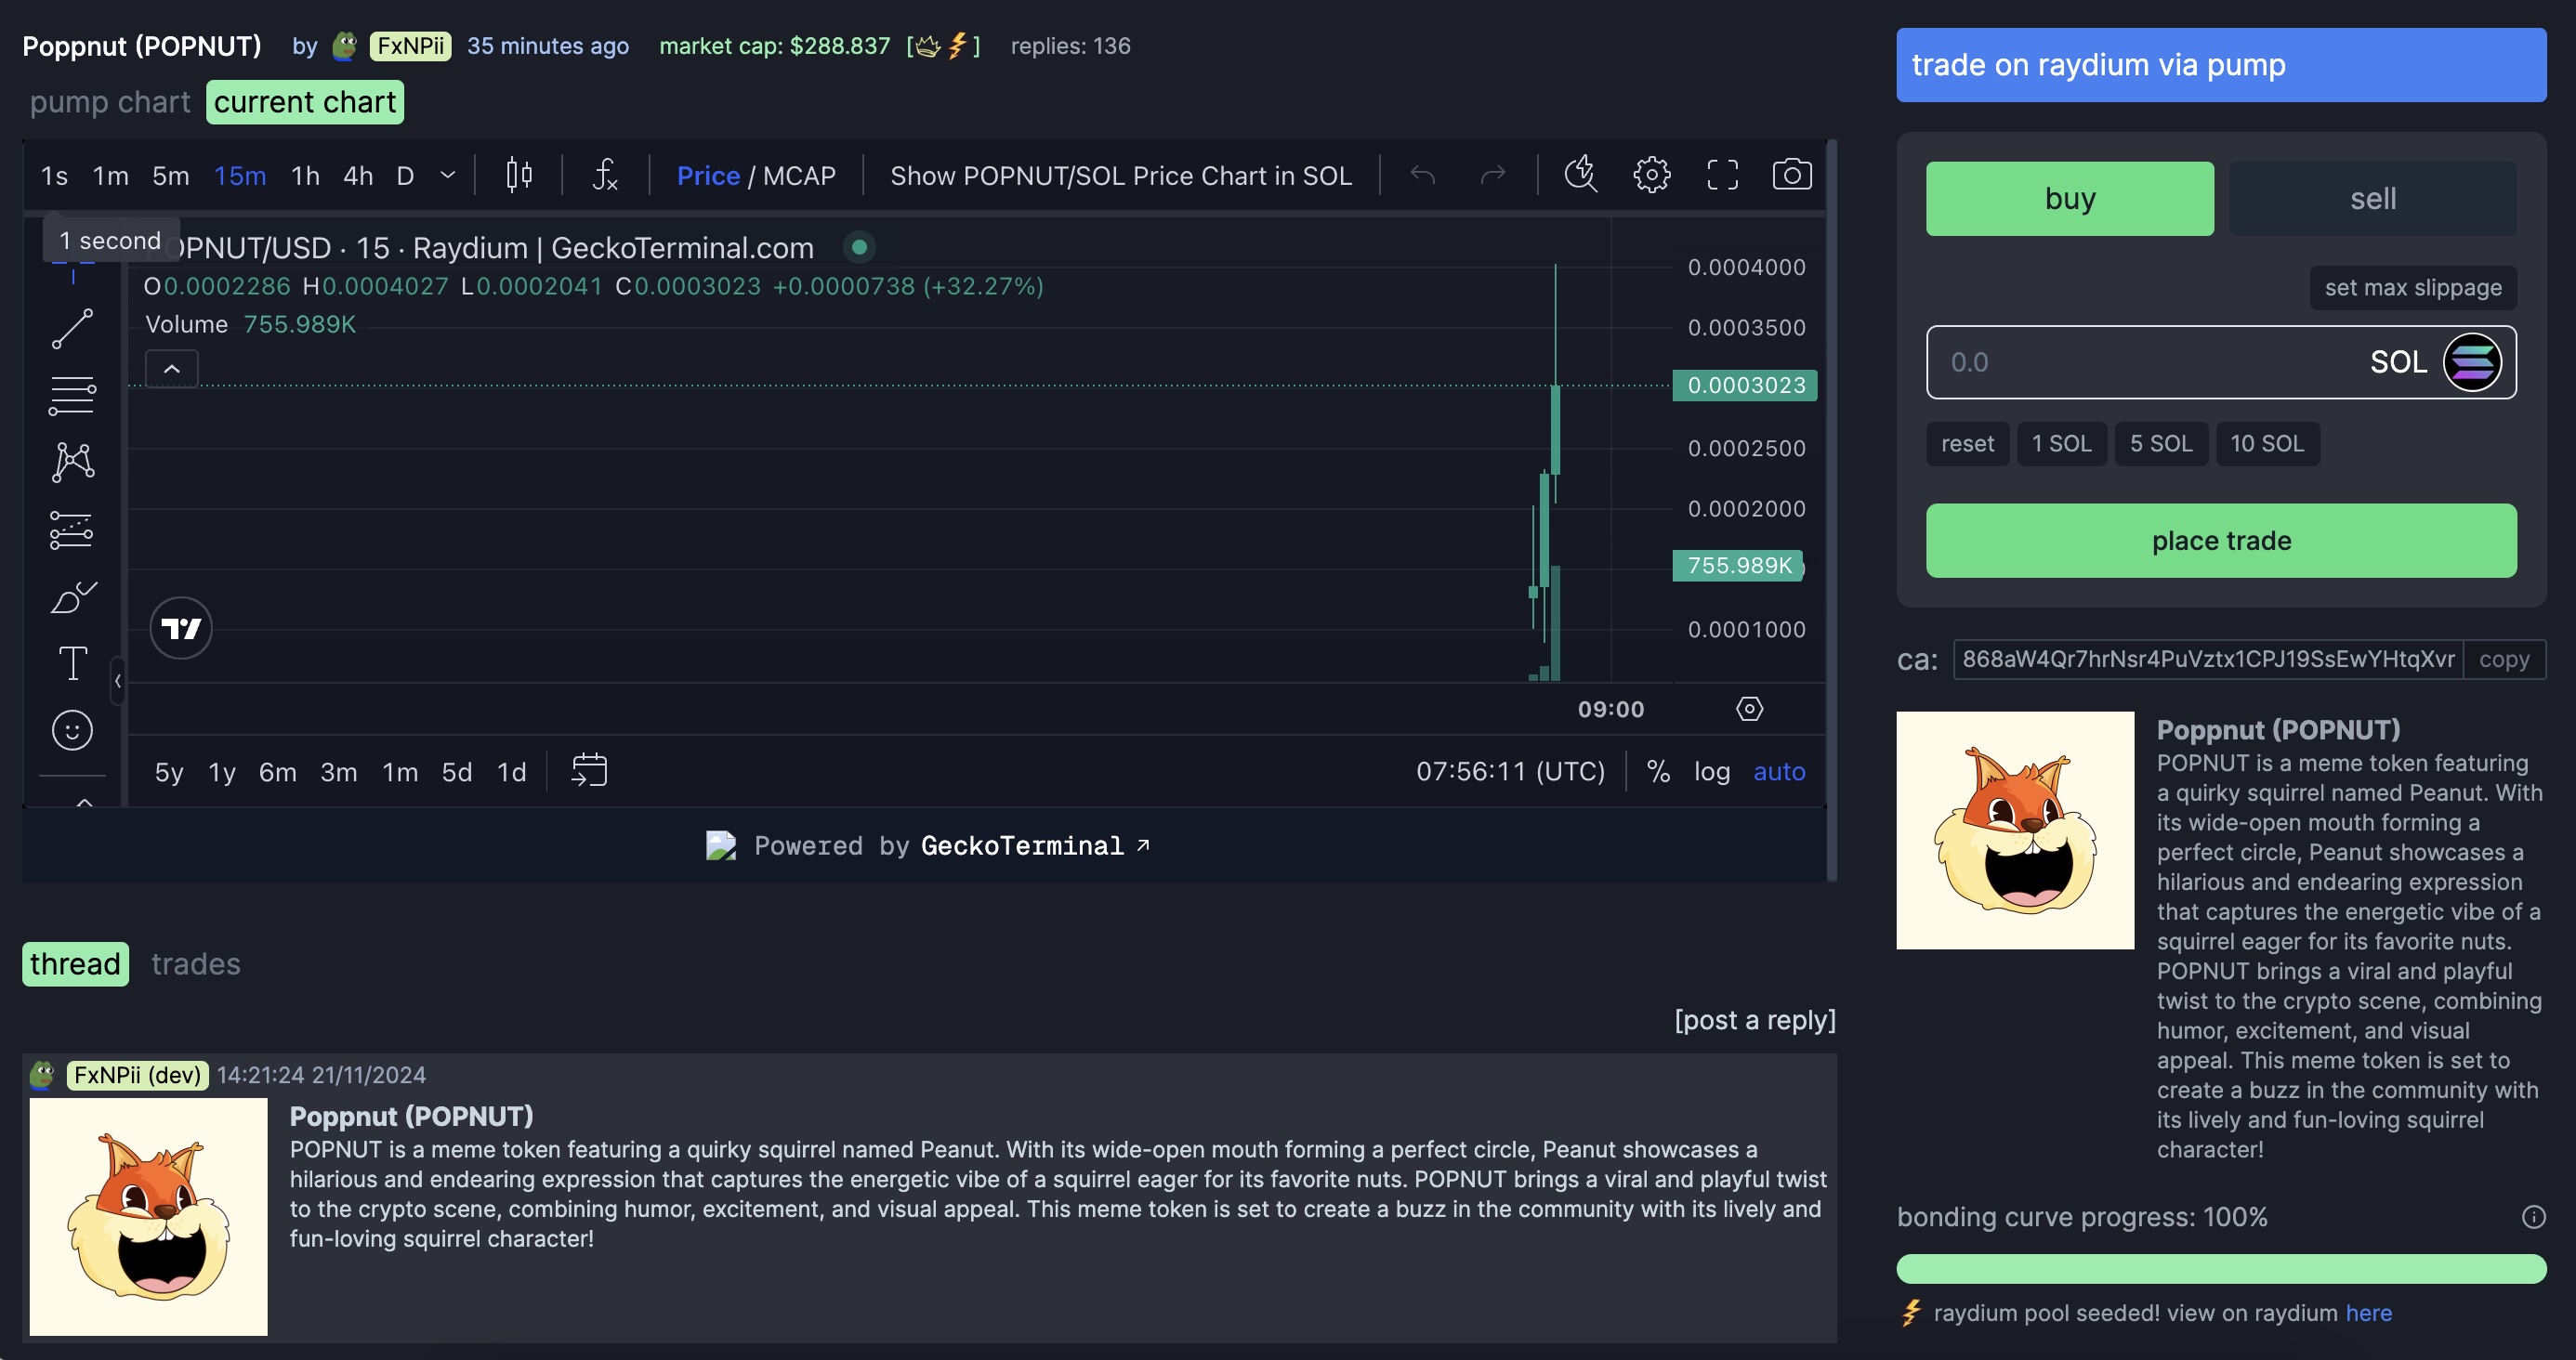Viewport: 2576px width, 1360px height.
Task: Set amount to 5 SOL
Action: pos(2161,444)
